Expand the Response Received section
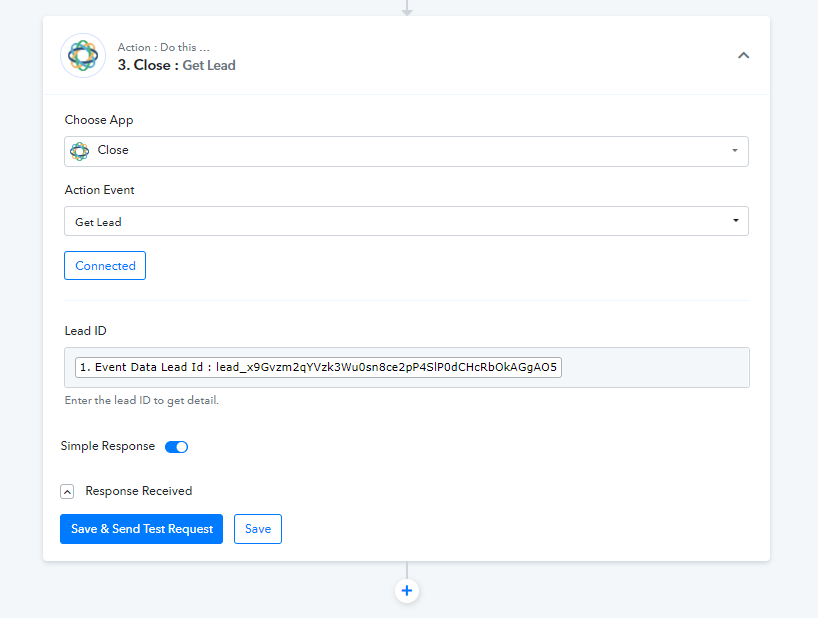 coord(67,491)
